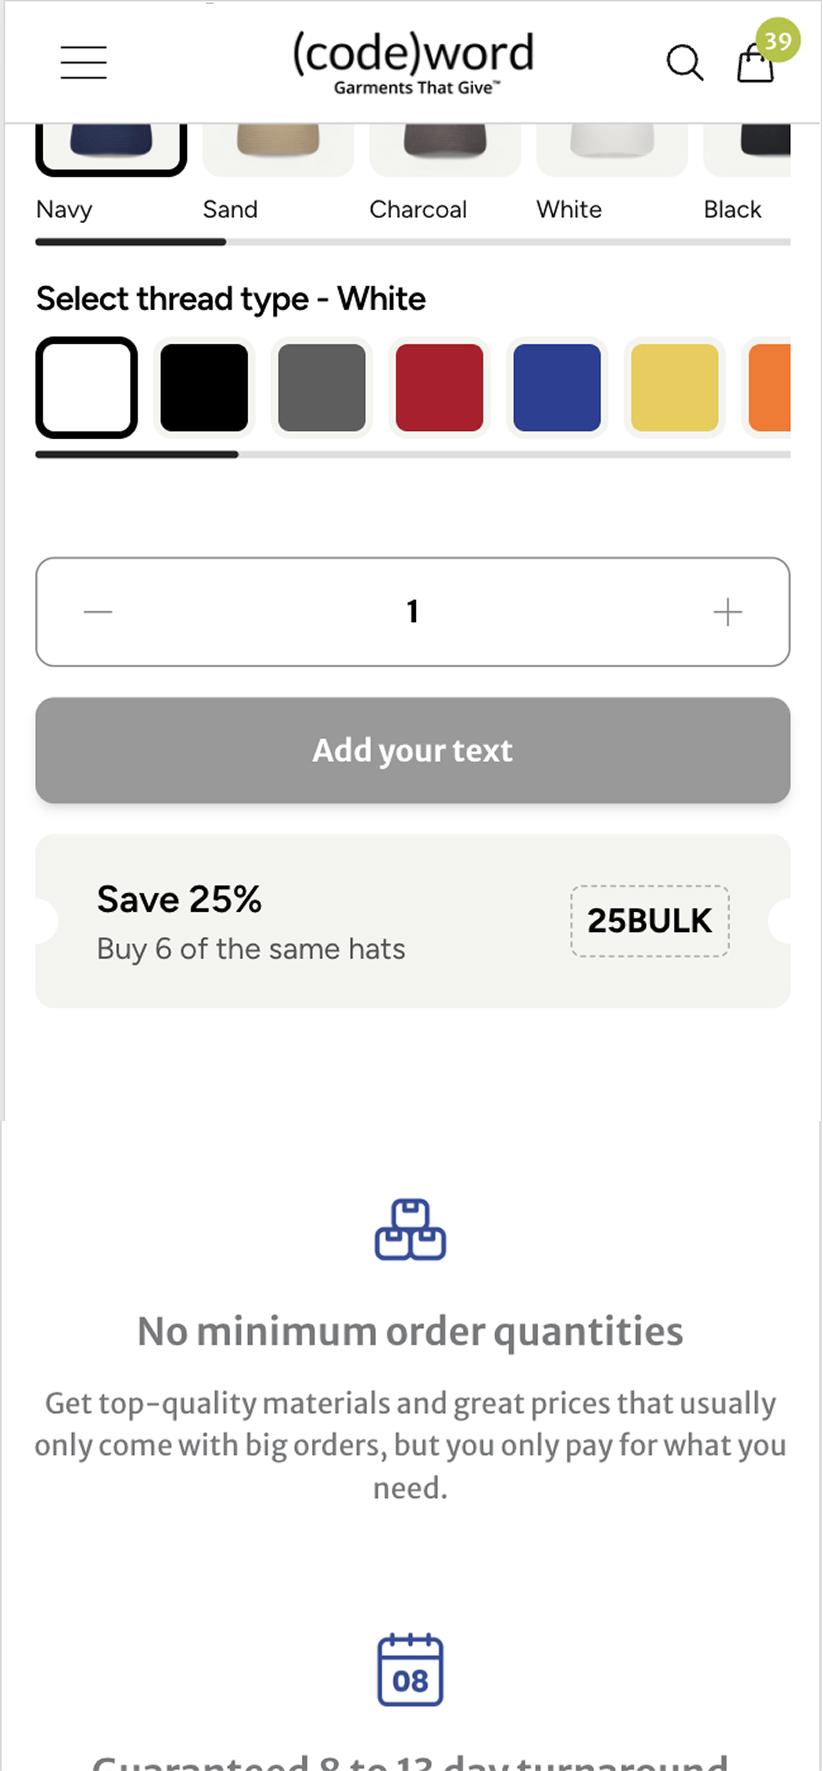Click inside the quantity input field
Screen dimensions: 823x1771
(411, 611)
